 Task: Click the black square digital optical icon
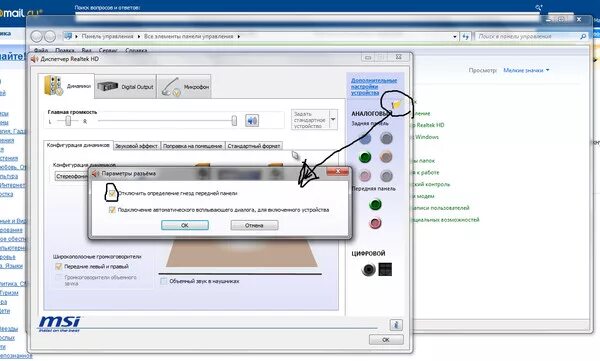click(x=385, y=270)
